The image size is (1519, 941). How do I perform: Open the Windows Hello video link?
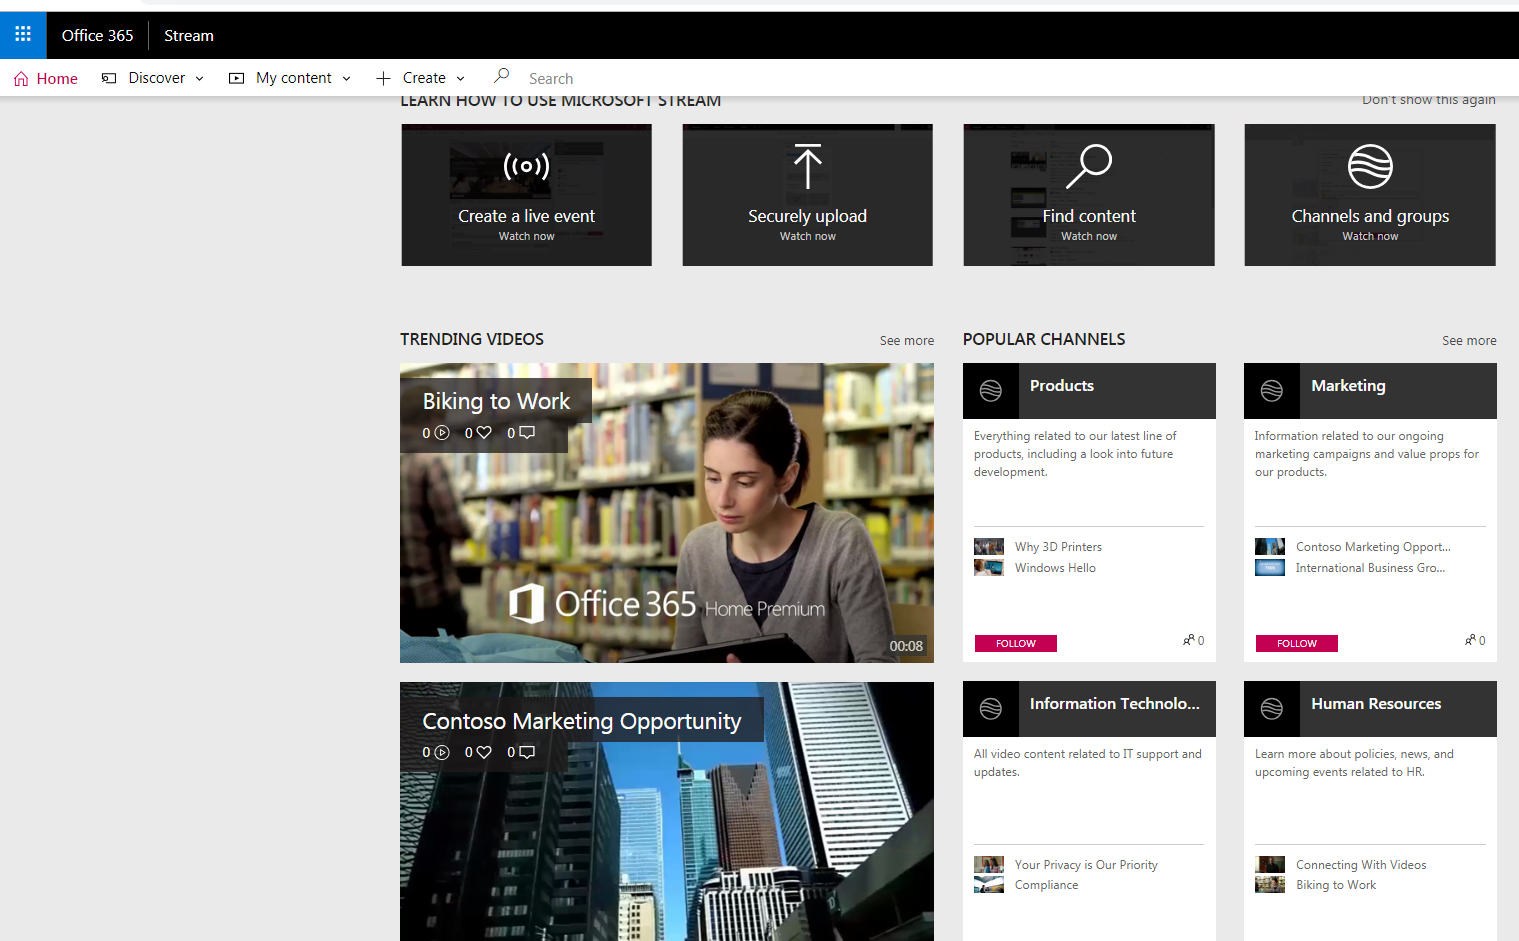tap(1055, 568)
